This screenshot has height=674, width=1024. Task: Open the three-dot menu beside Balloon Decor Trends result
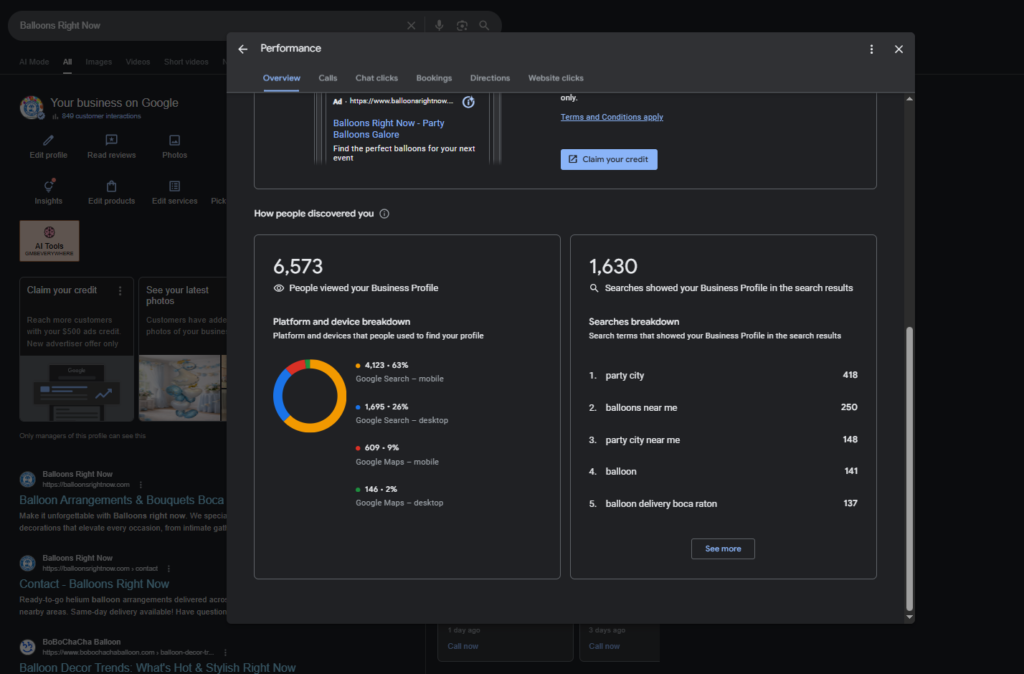[x=226, y=651]
